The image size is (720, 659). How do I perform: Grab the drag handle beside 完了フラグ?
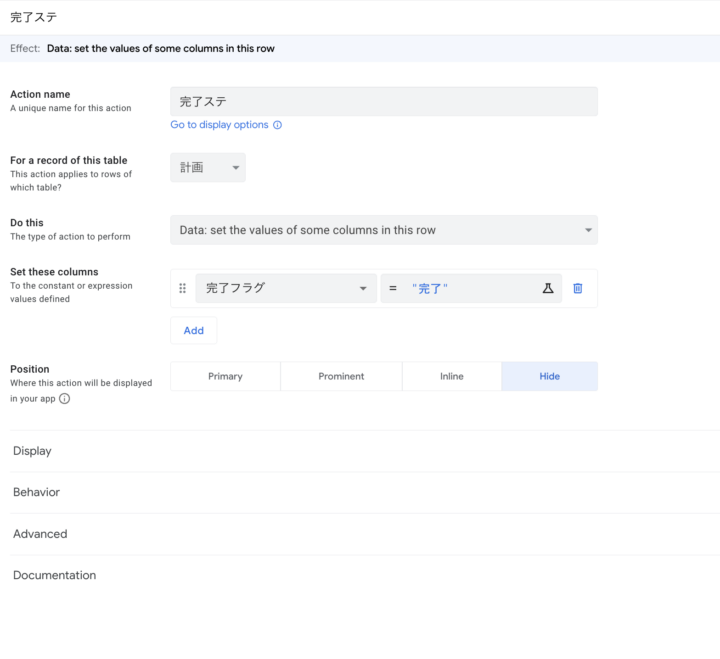pos(182,288)
